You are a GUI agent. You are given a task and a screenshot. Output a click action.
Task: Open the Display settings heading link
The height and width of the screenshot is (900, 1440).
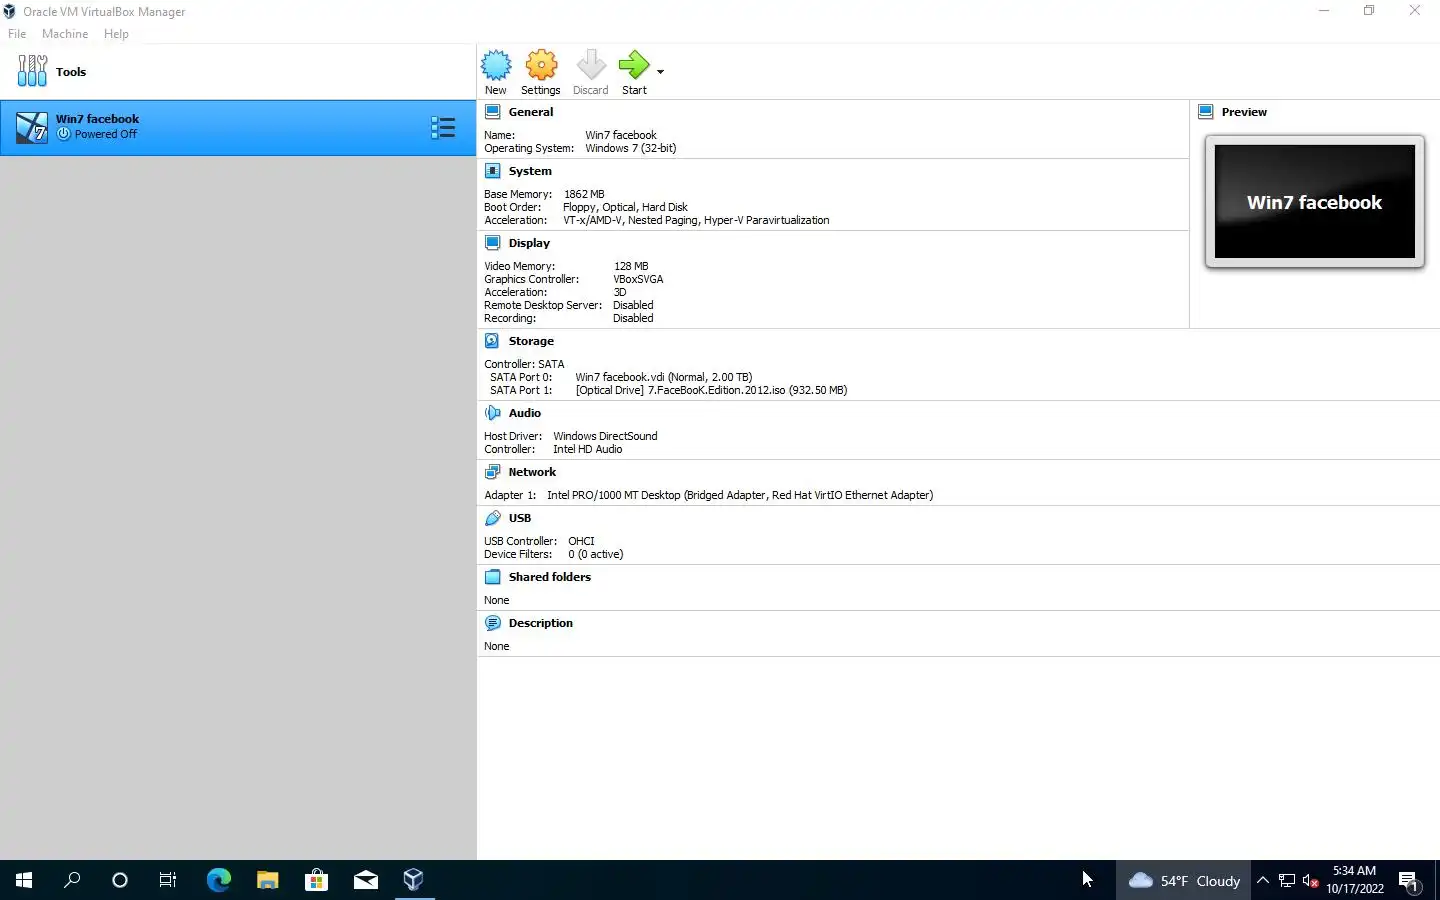529,243
